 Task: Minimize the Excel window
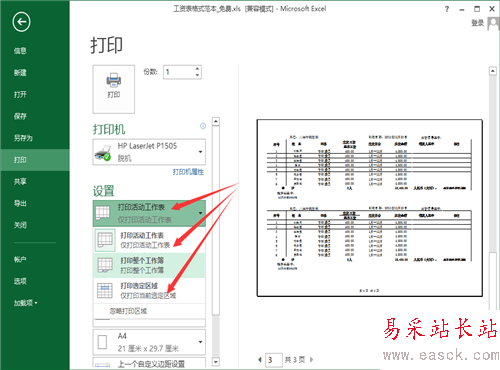(462, 9)
